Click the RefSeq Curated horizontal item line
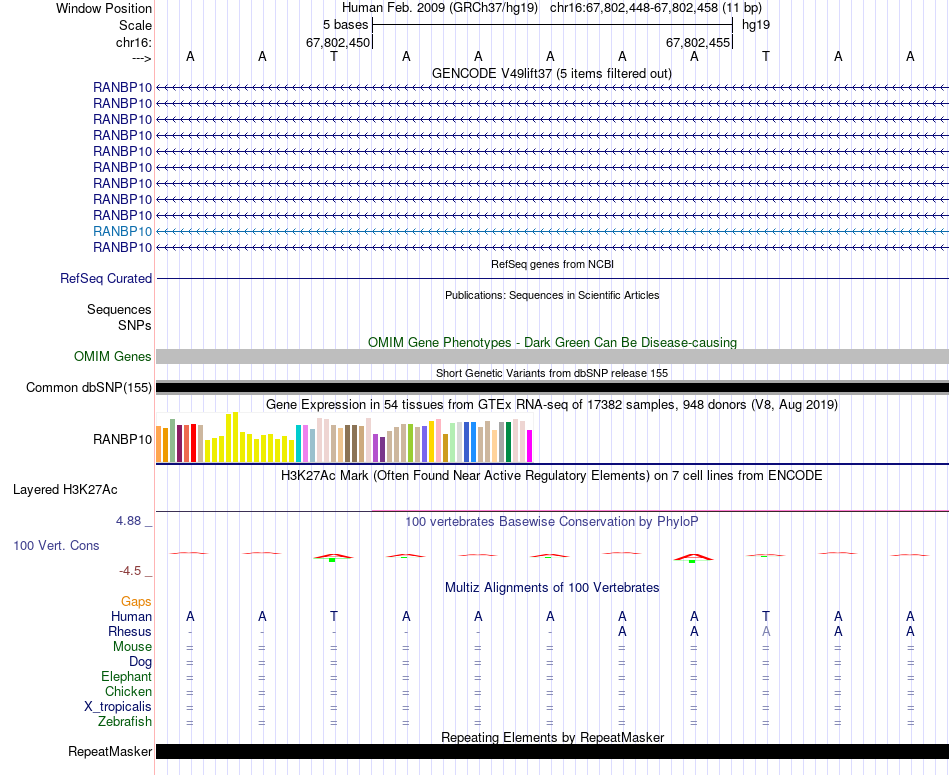This screenshot has height=775, width=950. [x=552, y=279]
